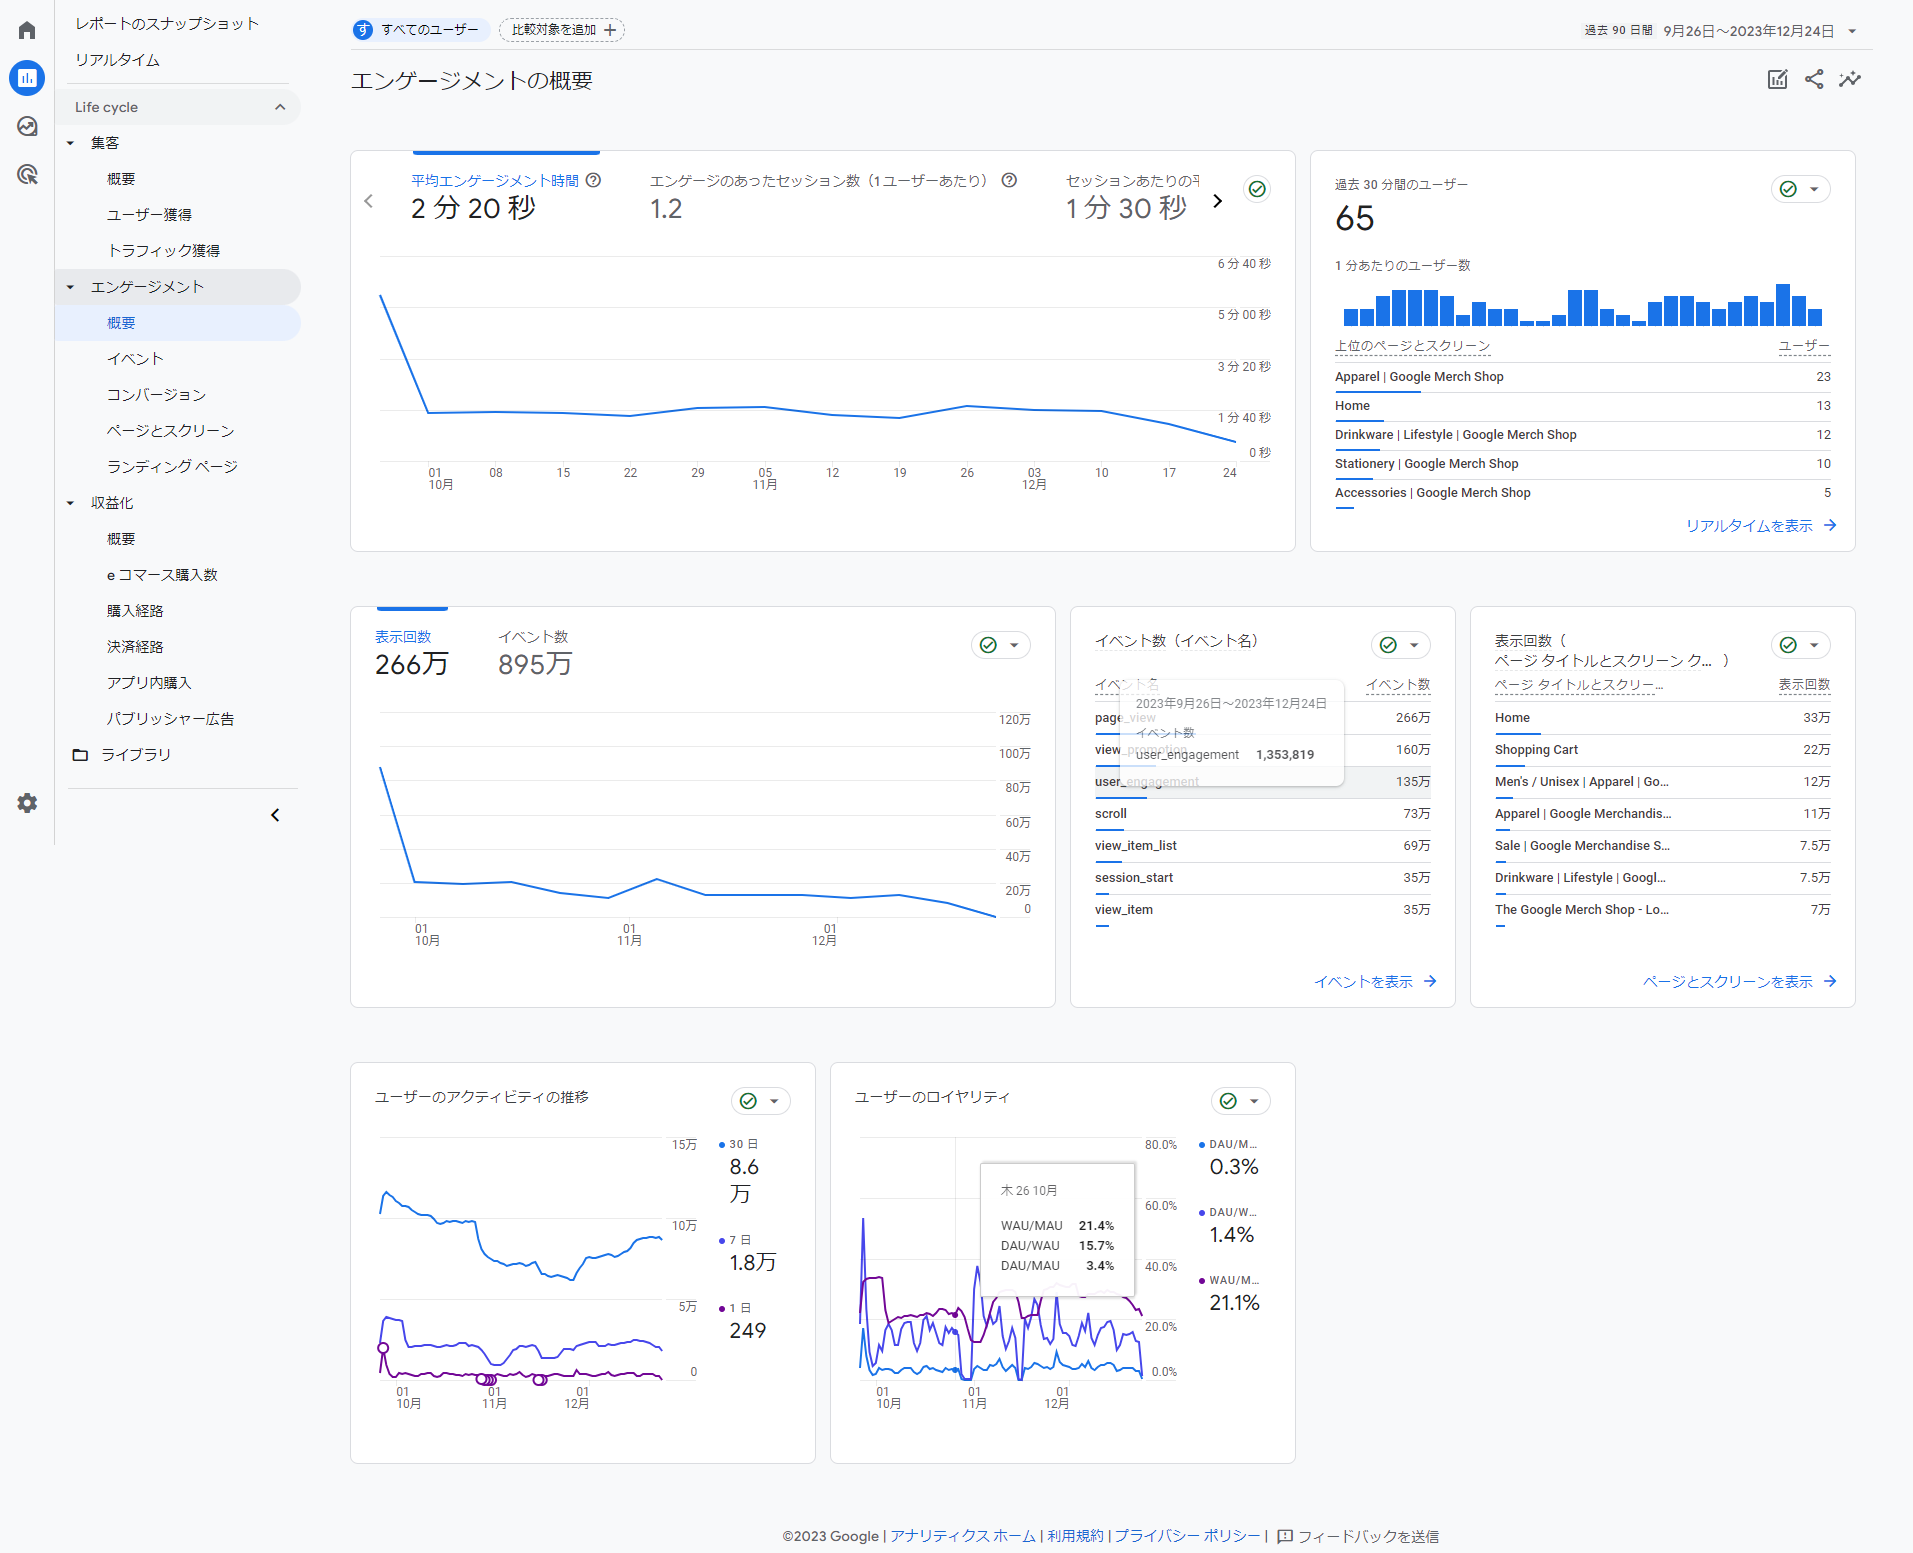The height and width of the screenshot is (1553, 1913).
Task: Open Admin settings gear icon
Action: point(27,803)
